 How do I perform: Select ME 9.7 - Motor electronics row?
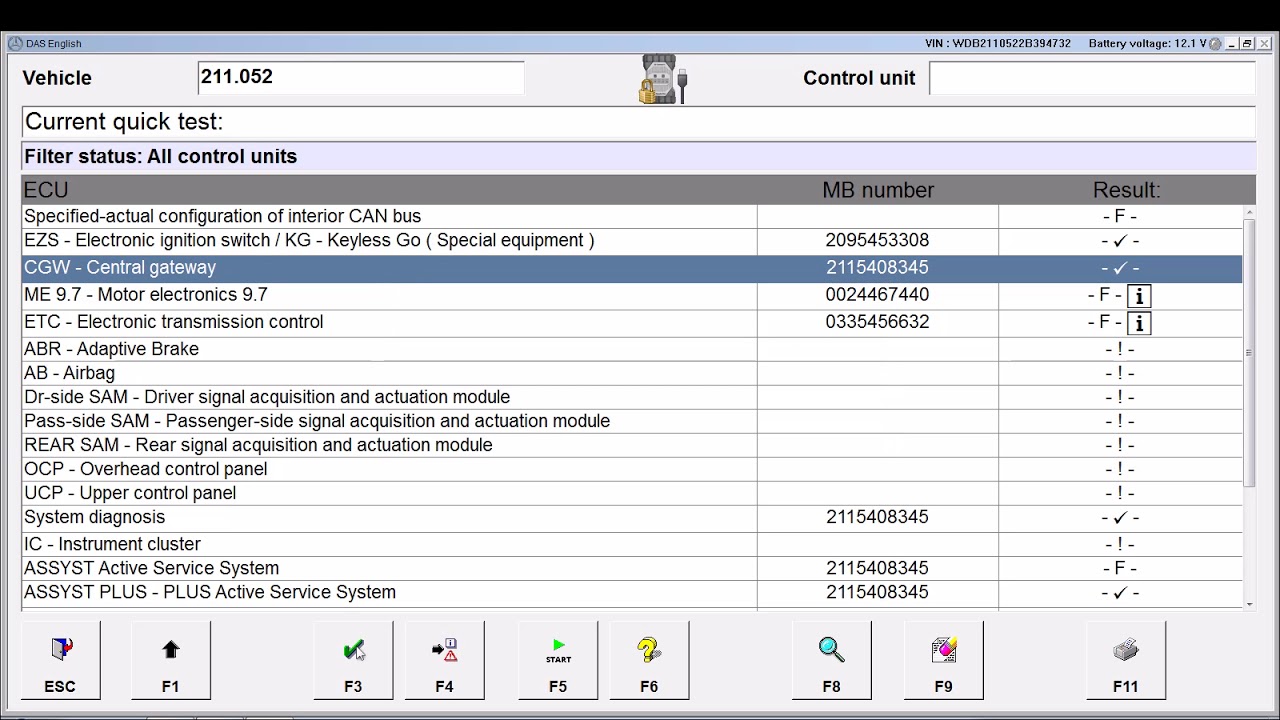(632, 295)
